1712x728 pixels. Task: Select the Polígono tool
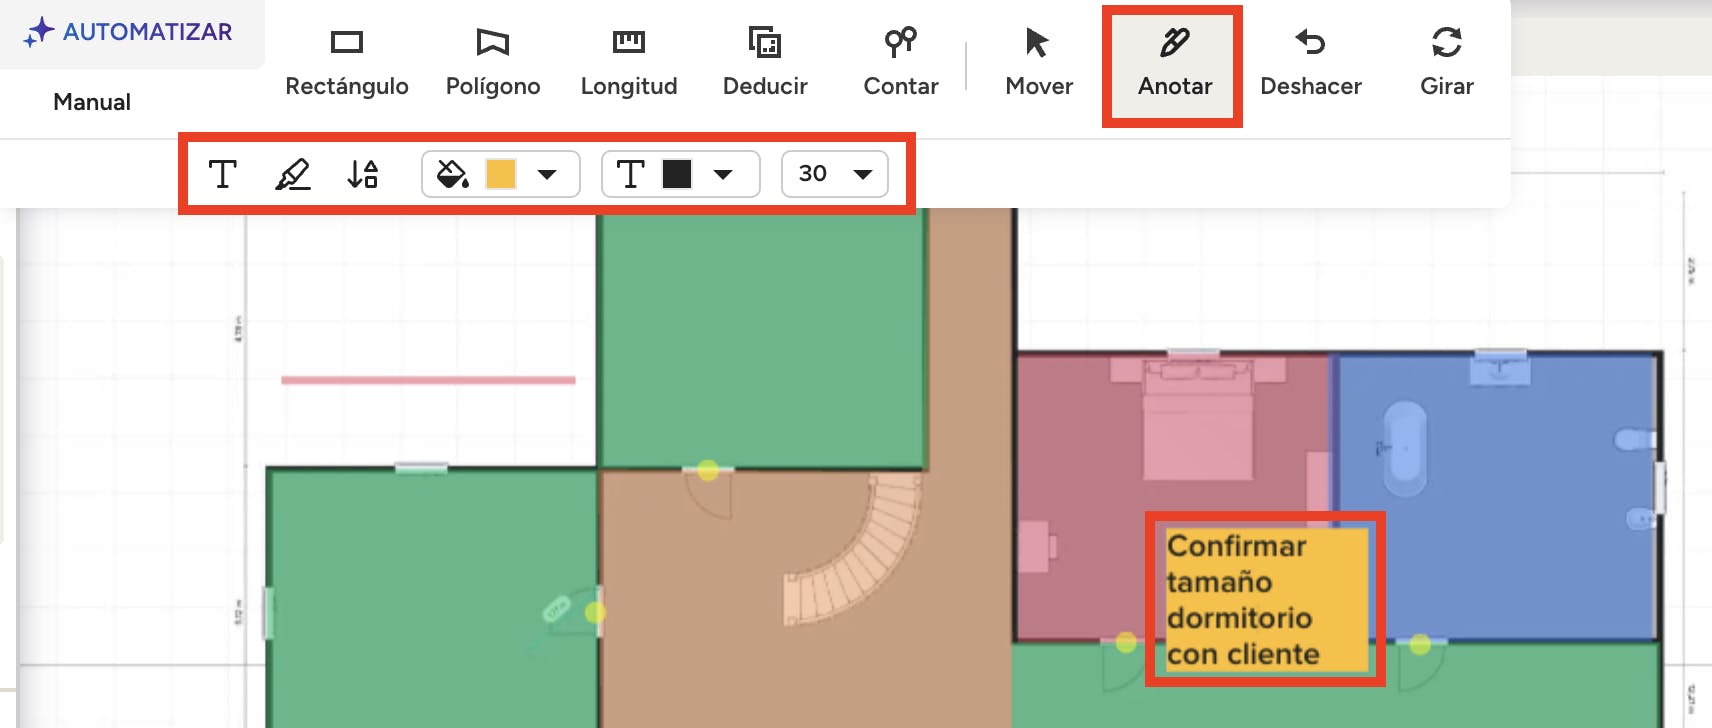tap(492, 62)
